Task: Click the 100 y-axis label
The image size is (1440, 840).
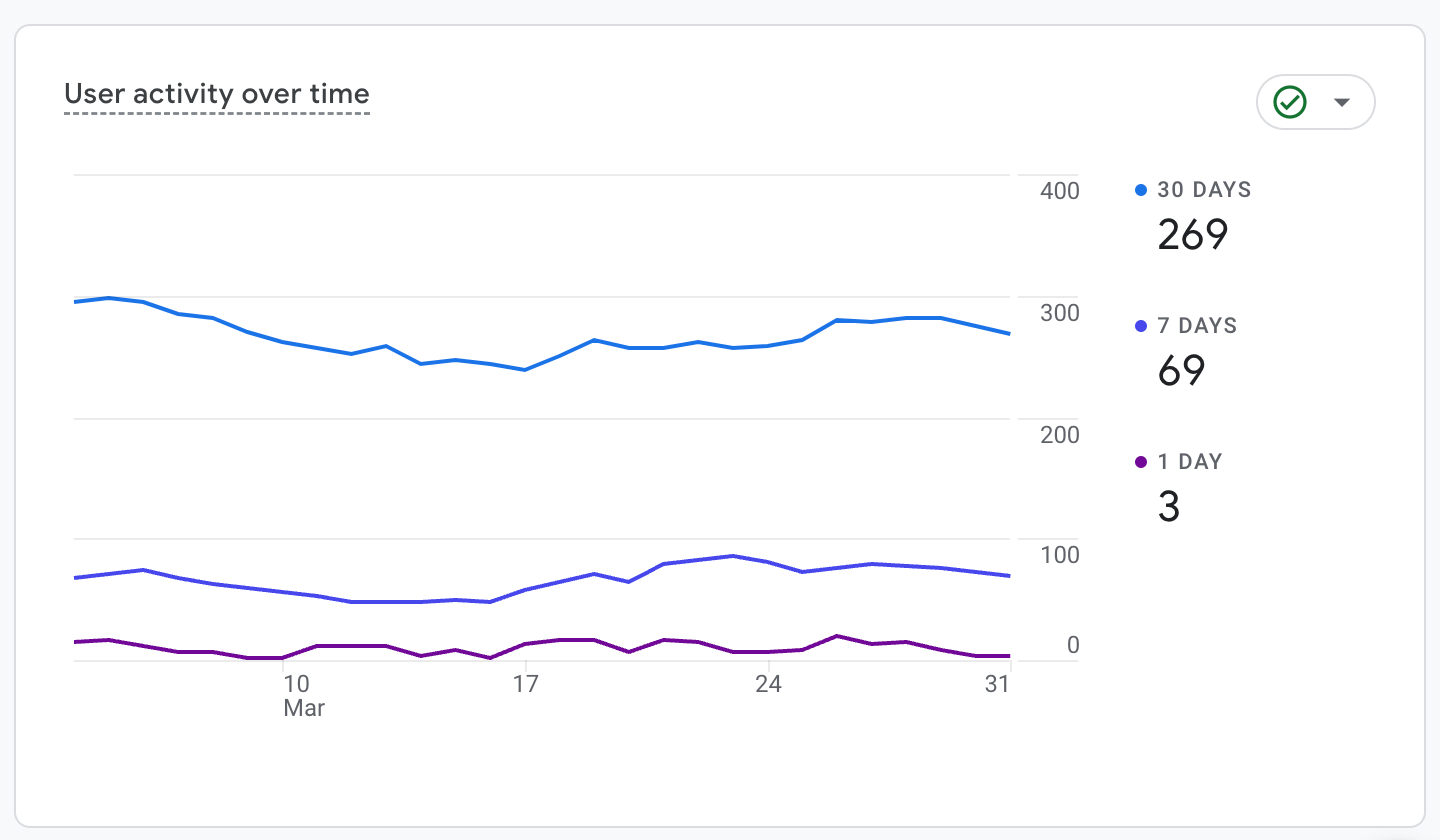Action: (1059, 554)
